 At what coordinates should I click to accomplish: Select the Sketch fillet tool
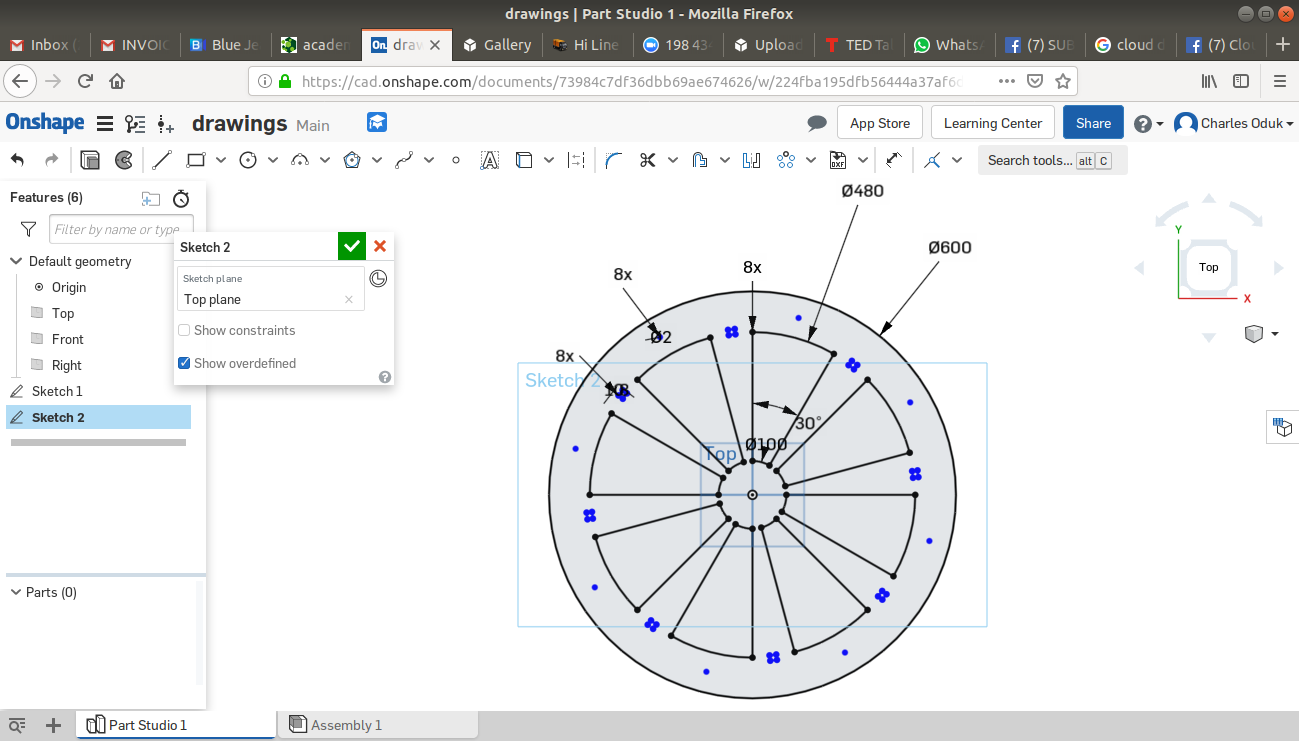point(614,160)
